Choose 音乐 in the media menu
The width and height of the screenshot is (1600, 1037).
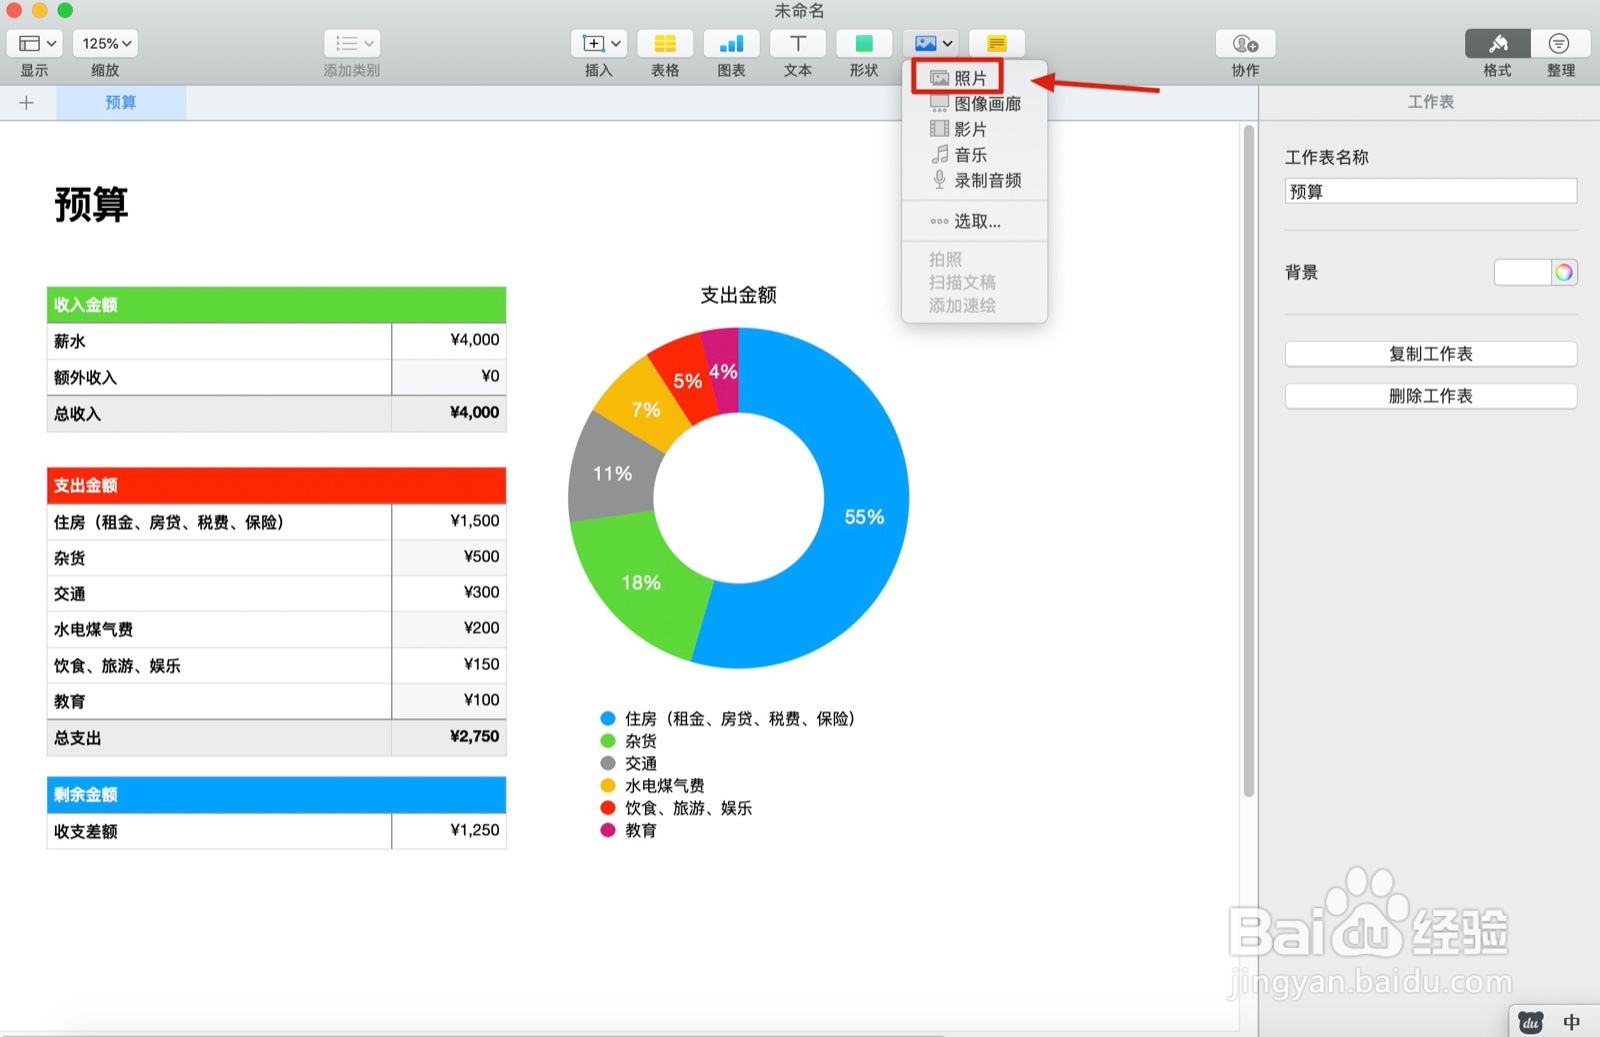pyautogui.click(x=970, y=155)
